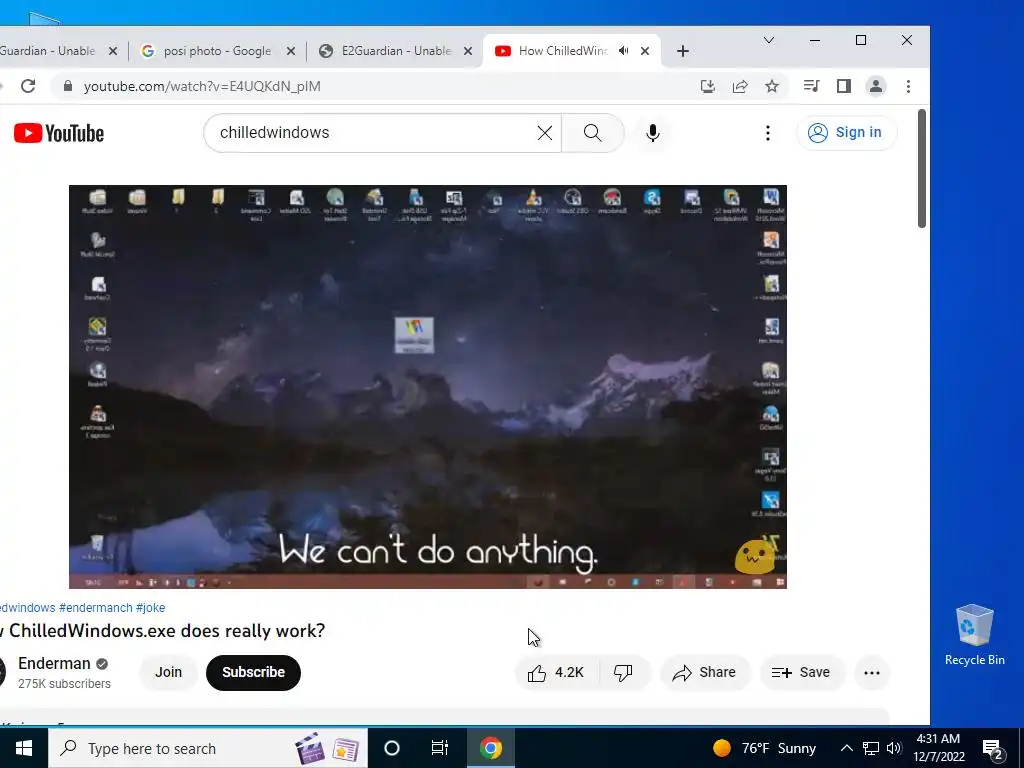Open a new tab with plus button
This screenshot has width=1024, height=768.
click(x=682, y=51)
